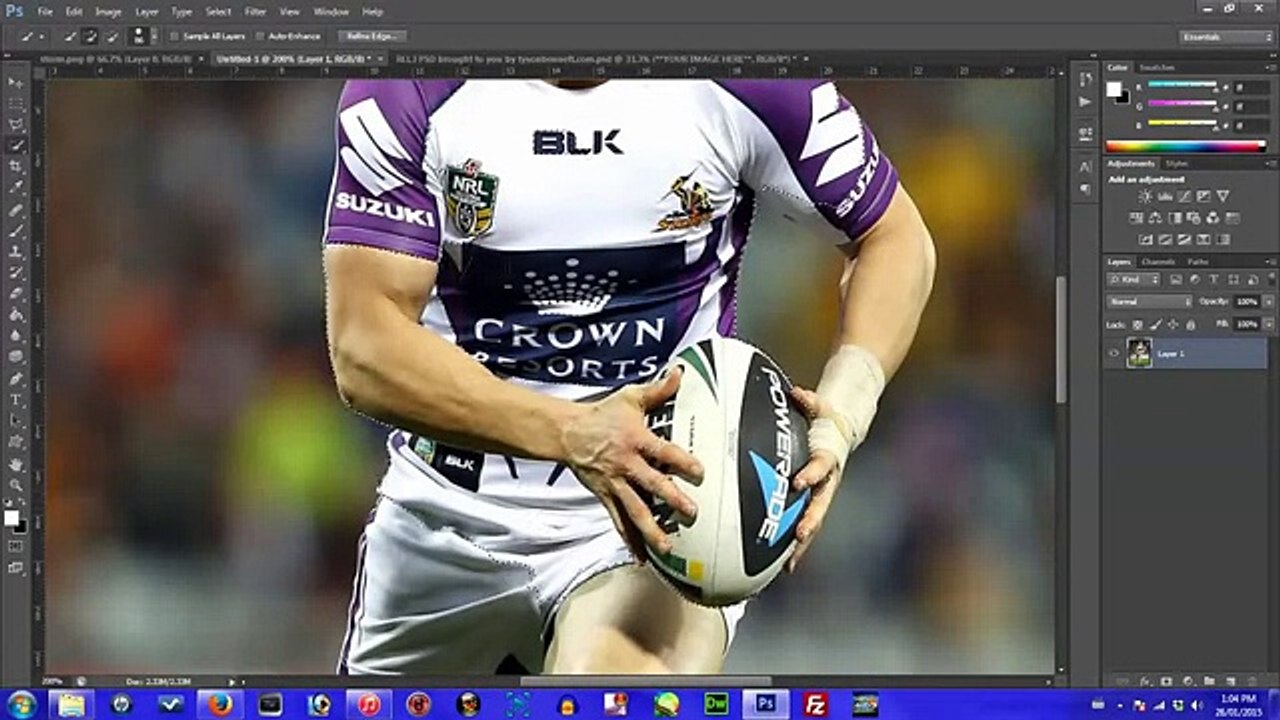Select the Eraser tool
This screenshot has width=1280, height=720.
[x=16, y=293]
